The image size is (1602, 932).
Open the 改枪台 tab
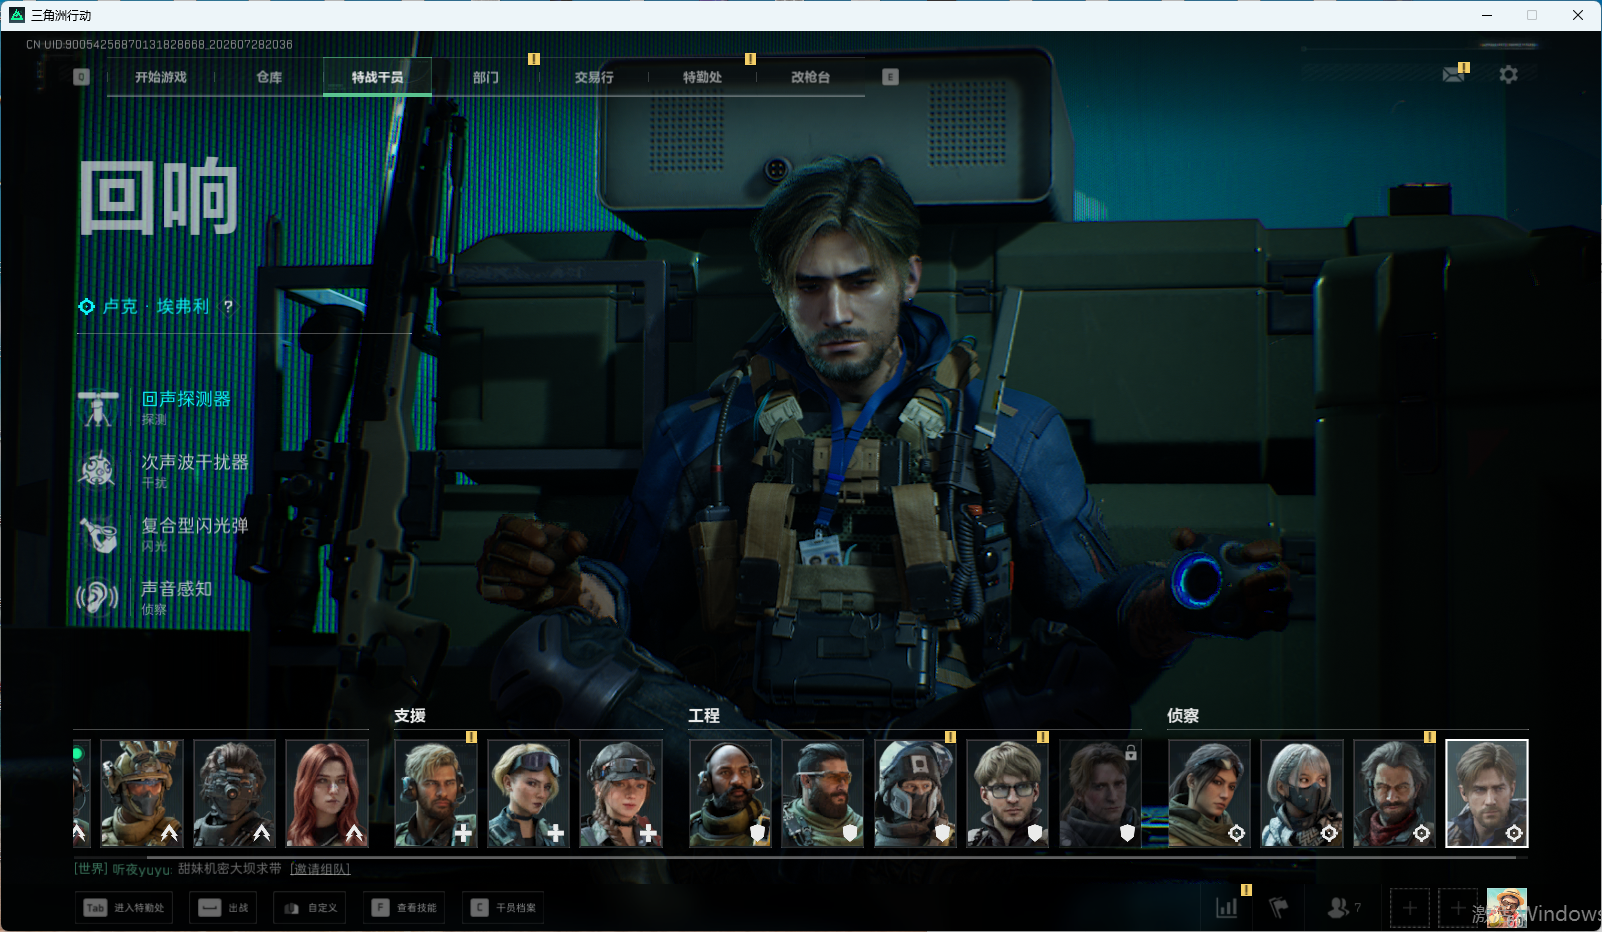[x=810, y=77]
